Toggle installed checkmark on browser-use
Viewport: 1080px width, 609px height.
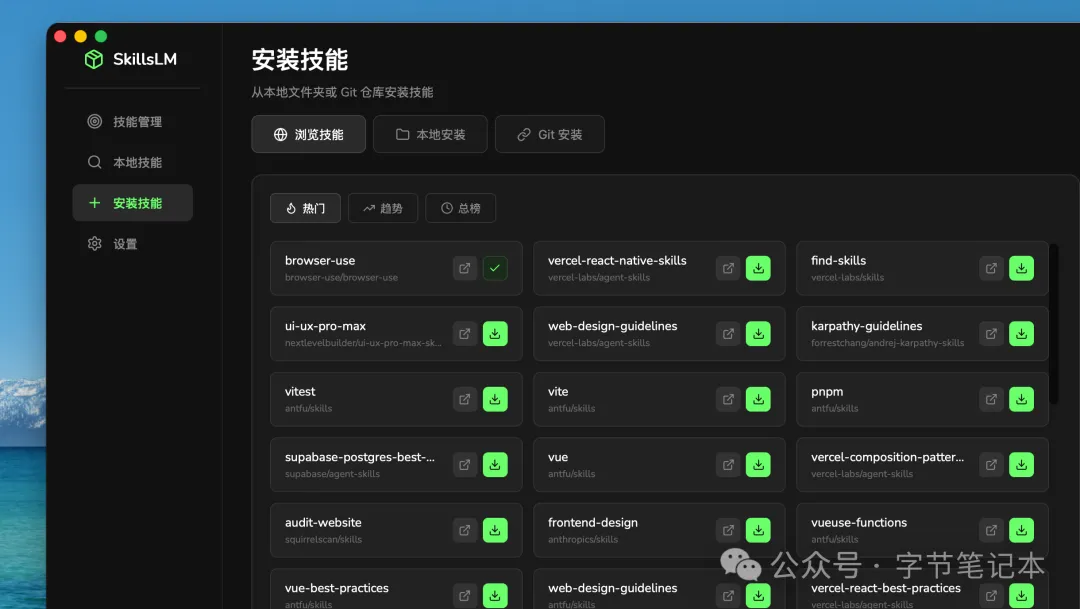[x=495, y=268]
